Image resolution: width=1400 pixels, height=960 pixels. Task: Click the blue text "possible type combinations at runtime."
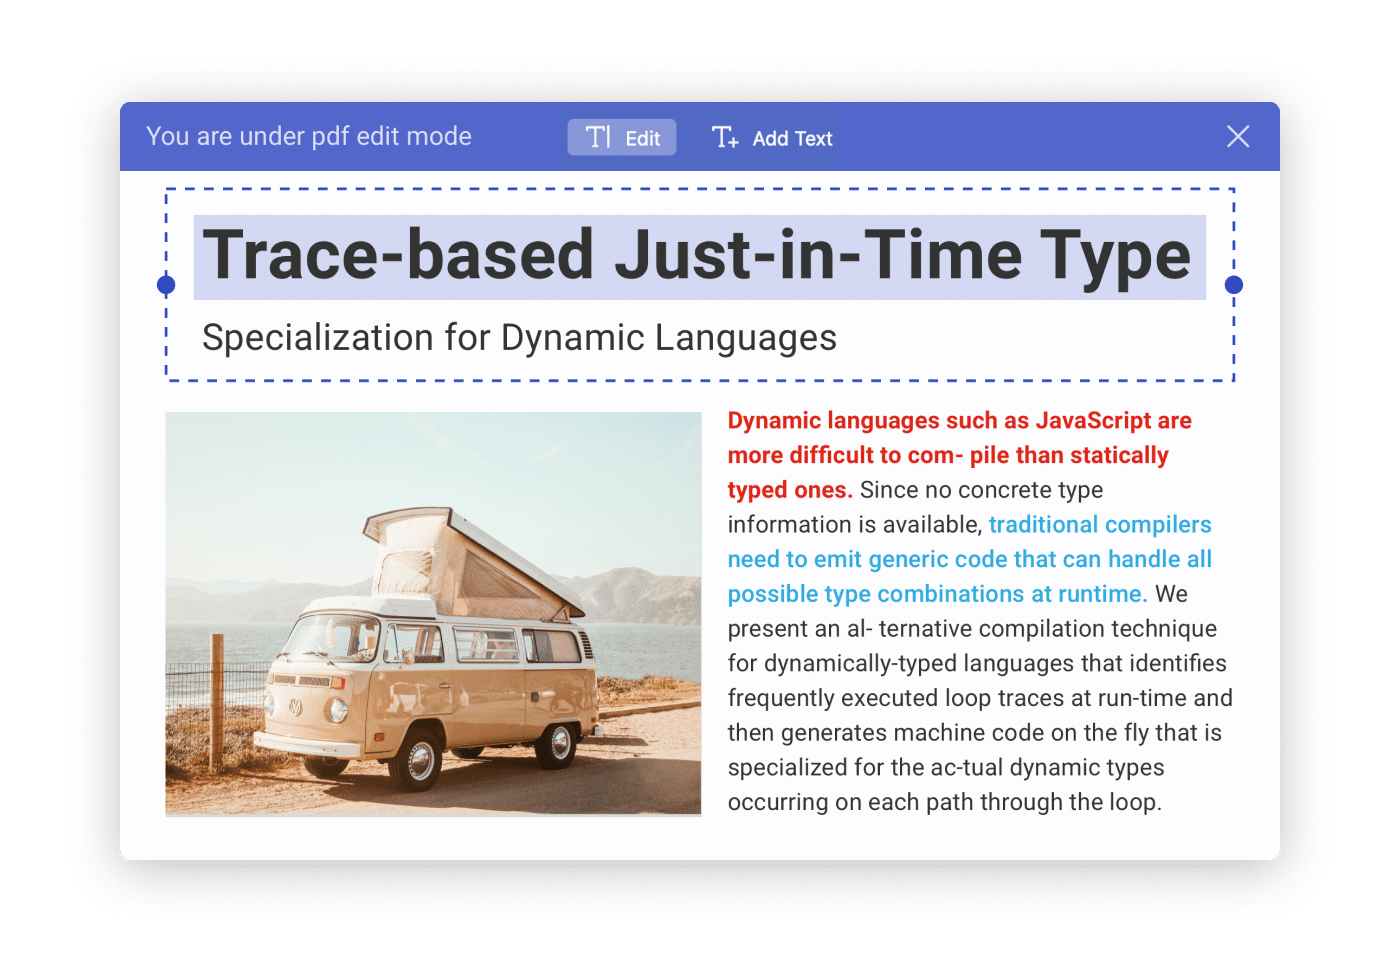coord(937,594)
